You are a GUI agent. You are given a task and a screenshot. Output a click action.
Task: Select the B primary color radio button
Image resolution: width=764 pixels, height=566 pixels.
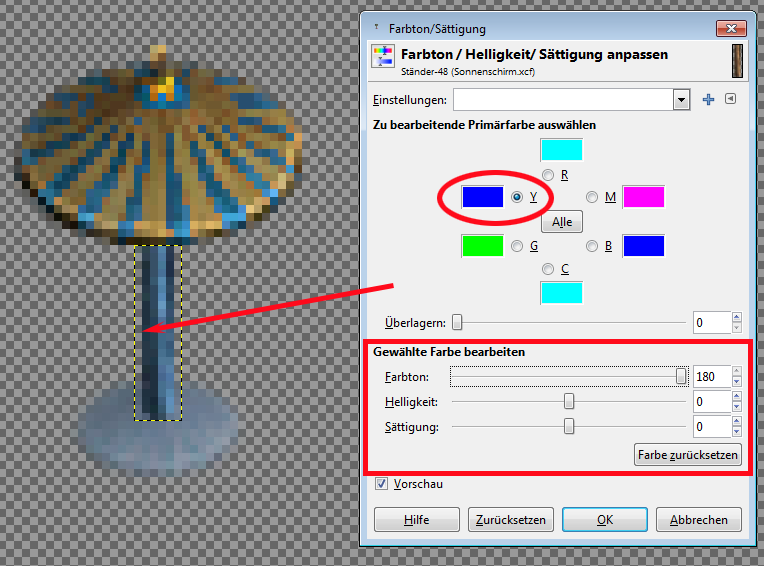tap(592, 246)
